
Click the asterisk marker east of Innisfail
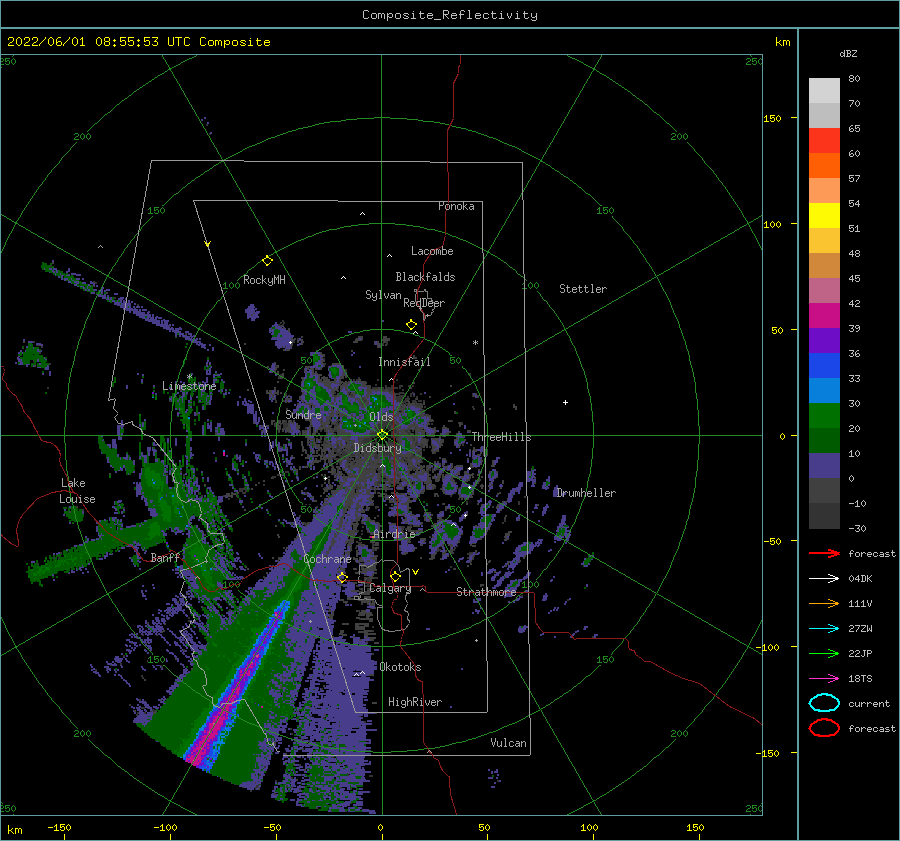click(x=475, y=343)
